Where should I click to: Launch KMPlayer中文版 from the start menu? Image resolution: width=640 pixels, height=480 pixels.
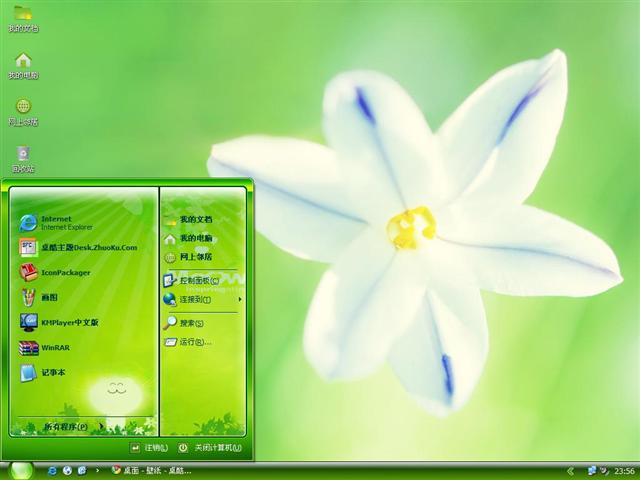pos(59,322)
